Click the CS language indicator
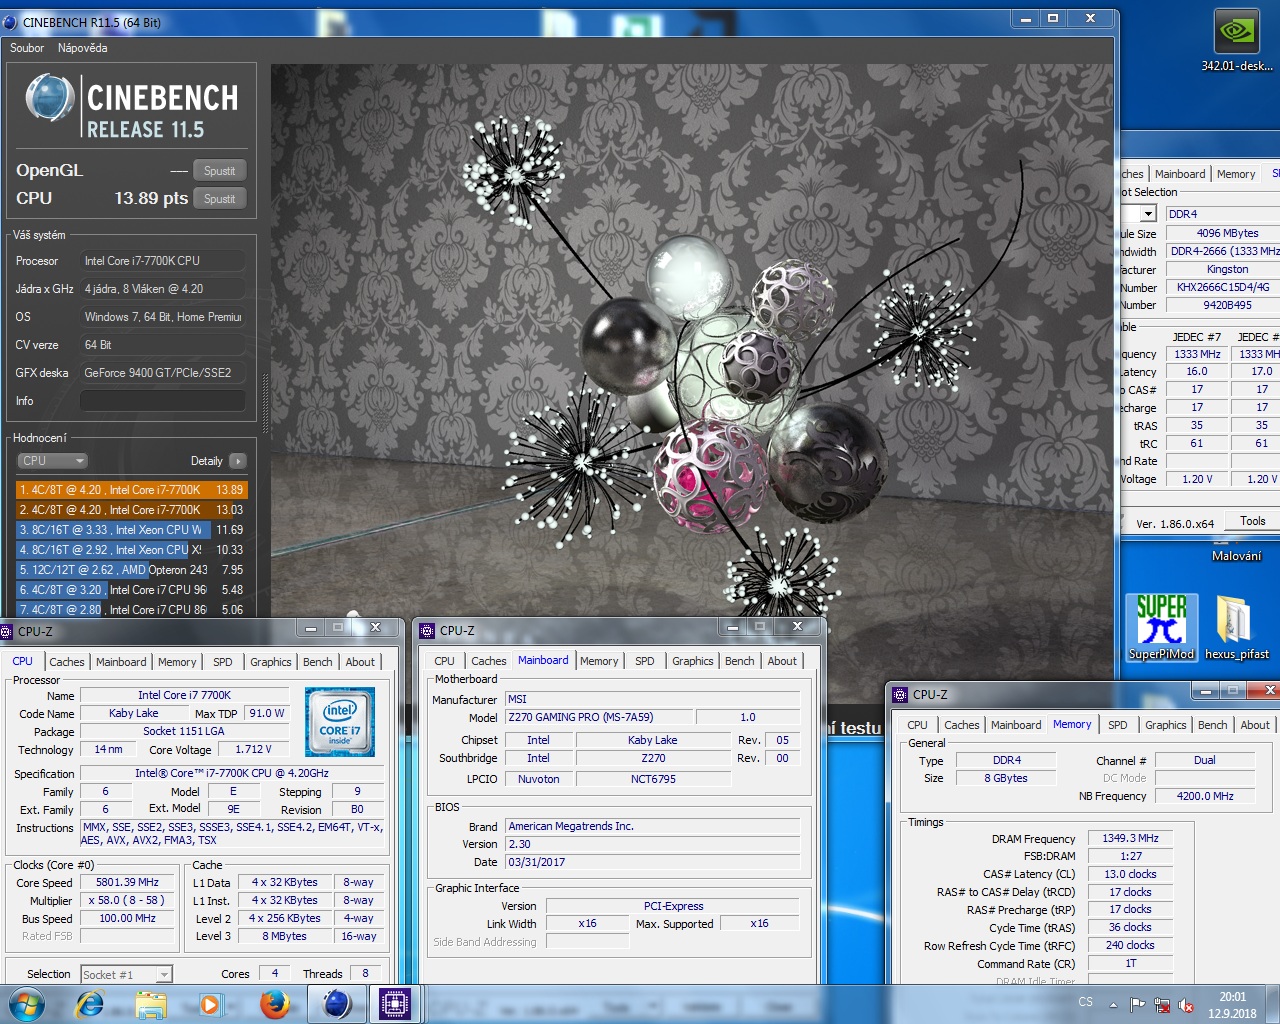This screenshot has width=1280, height=1024. [x=1086, y=1002]
